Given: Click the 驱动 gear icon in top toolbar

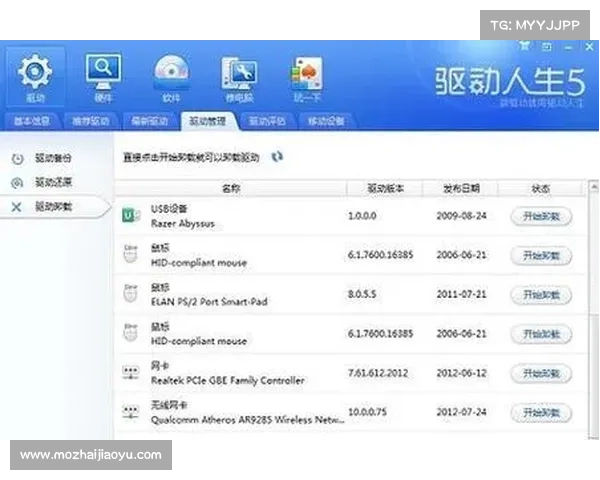Looking at the screenshot, I should (x=36, y=76).
